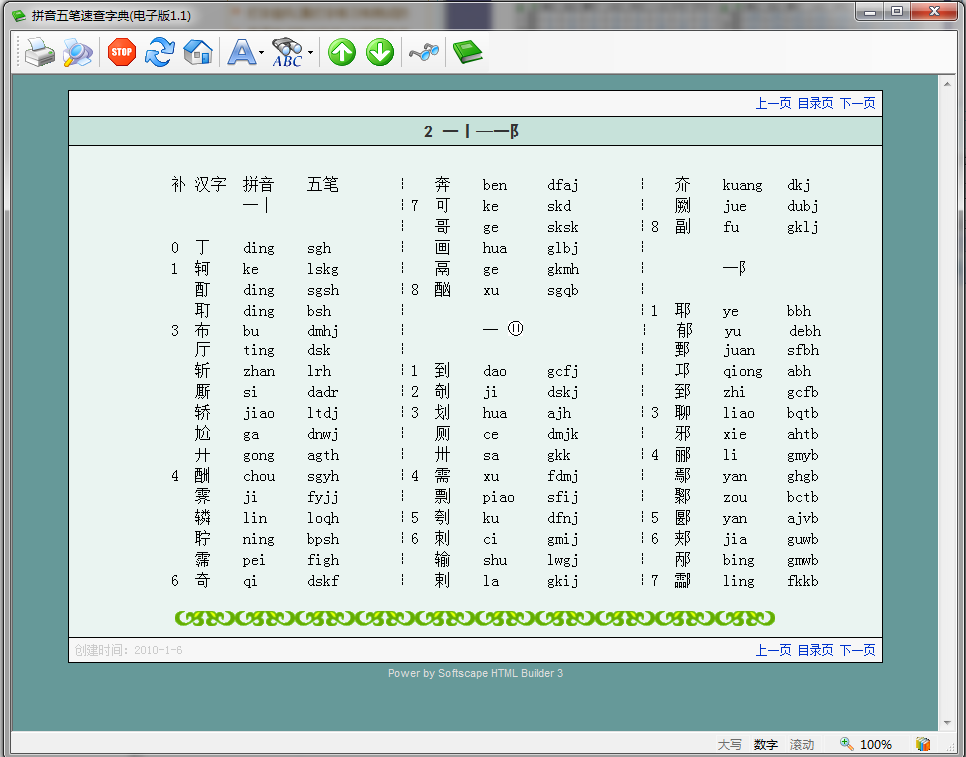Open top 目录页 contents link
This screenshot has width=966, height=757.
tap(815, 103)
